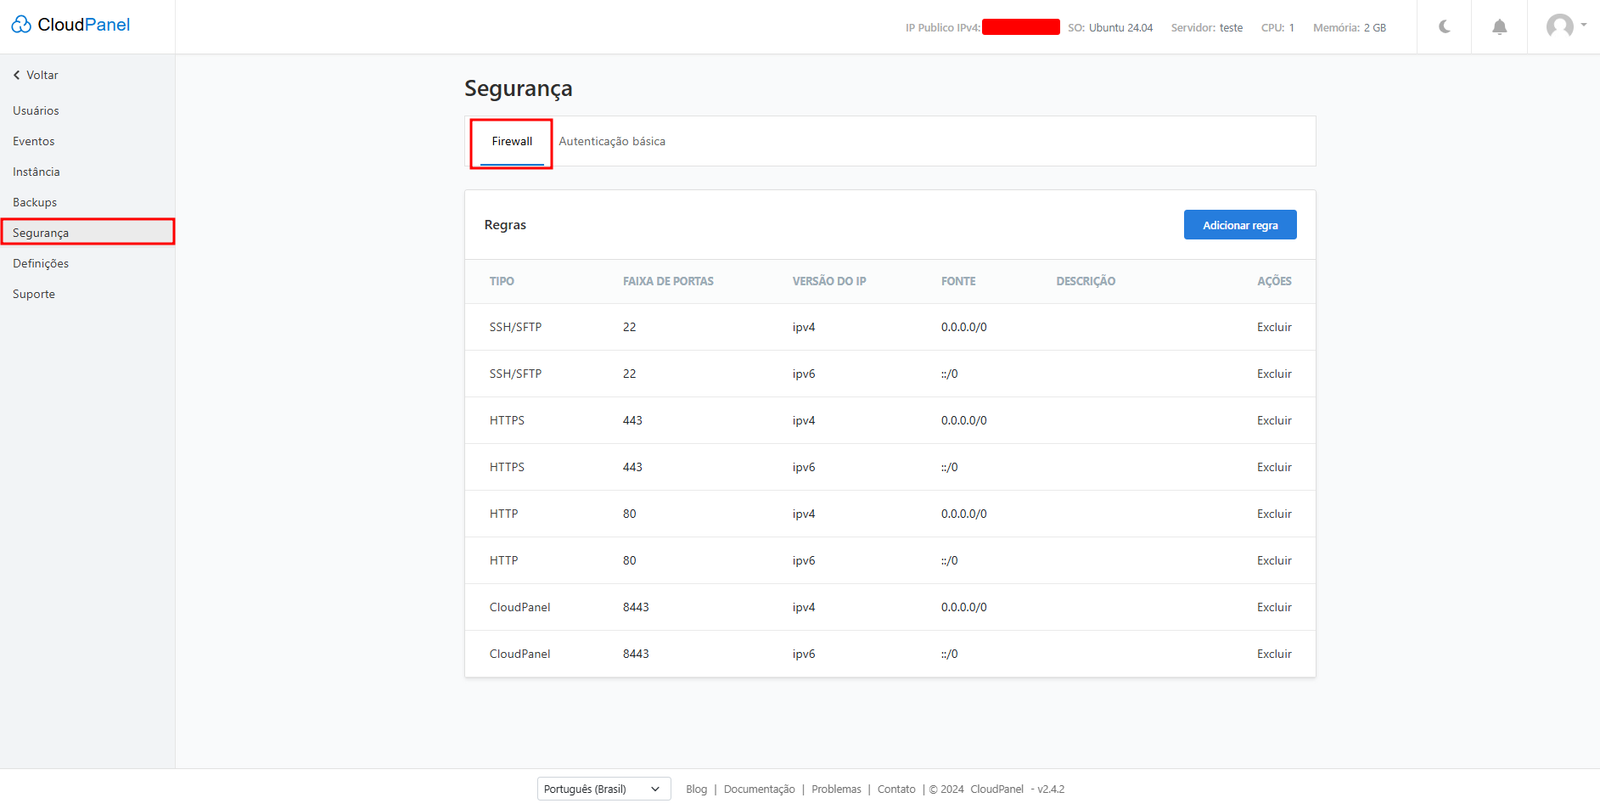Image resolution: width=1600 pixels, height=804 pixels.
Task: Open Eventos in the sidebar
Action: click(x=34, y=142)
